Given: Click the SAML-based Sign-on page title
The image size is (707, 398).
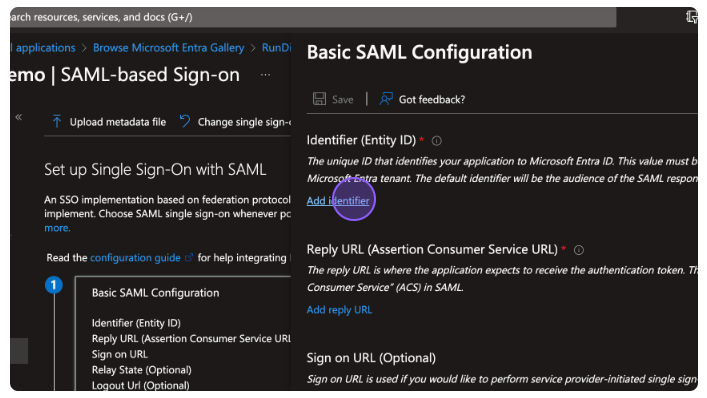Looking at the screenshot, I should [x=150, y=75].
